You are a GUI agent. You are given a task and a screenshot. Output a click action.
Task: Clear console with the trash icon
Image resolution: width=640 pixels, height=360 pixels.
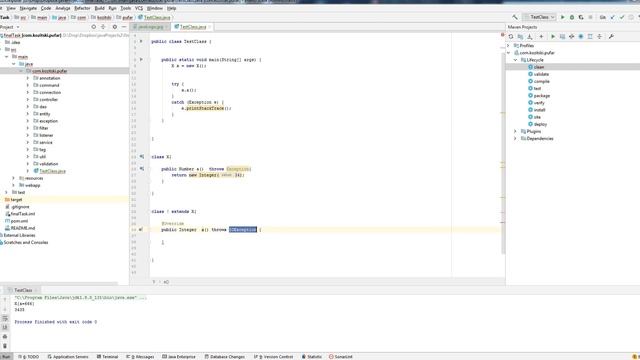(5, 346)
